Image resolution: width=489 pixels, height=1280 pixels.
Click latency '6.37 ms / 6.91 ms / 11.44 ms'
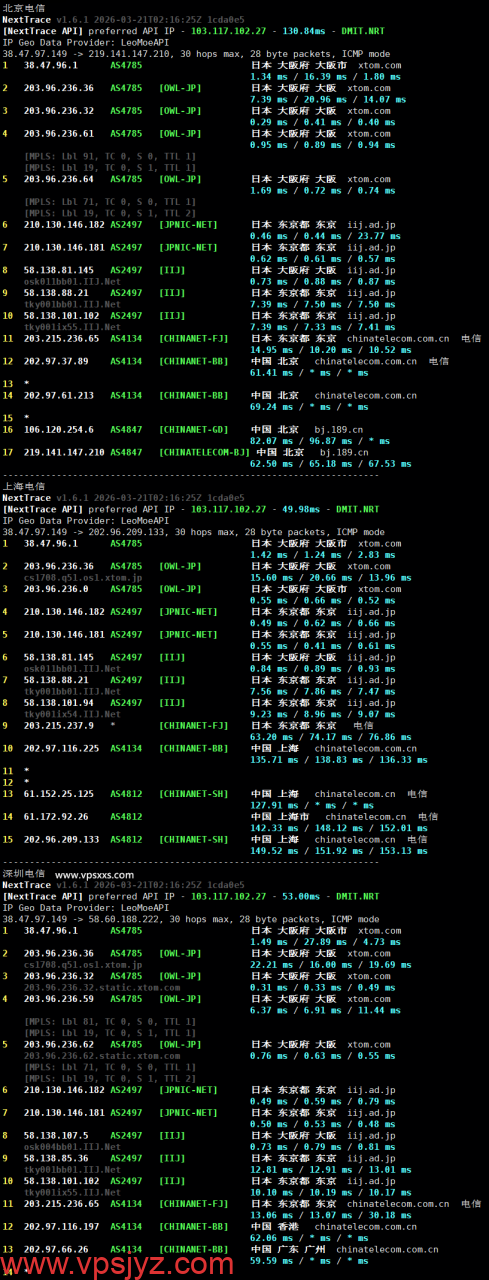[x=323, y=1010]
